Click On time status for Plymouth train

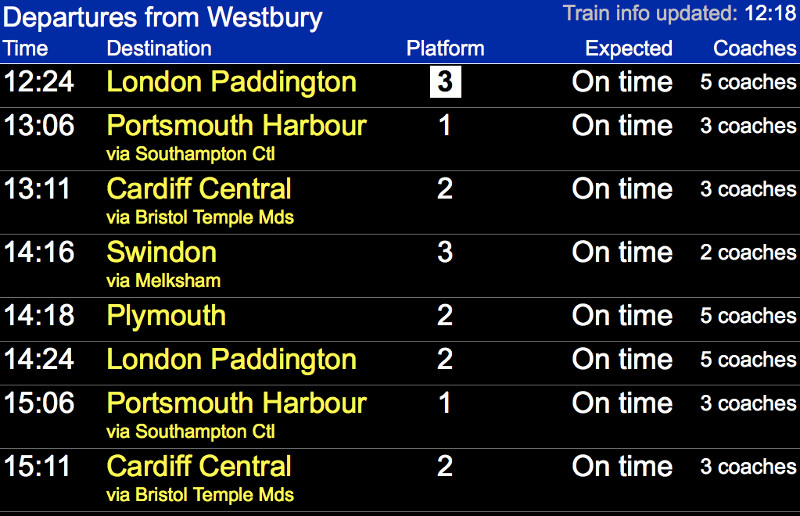tap(622, 316)
